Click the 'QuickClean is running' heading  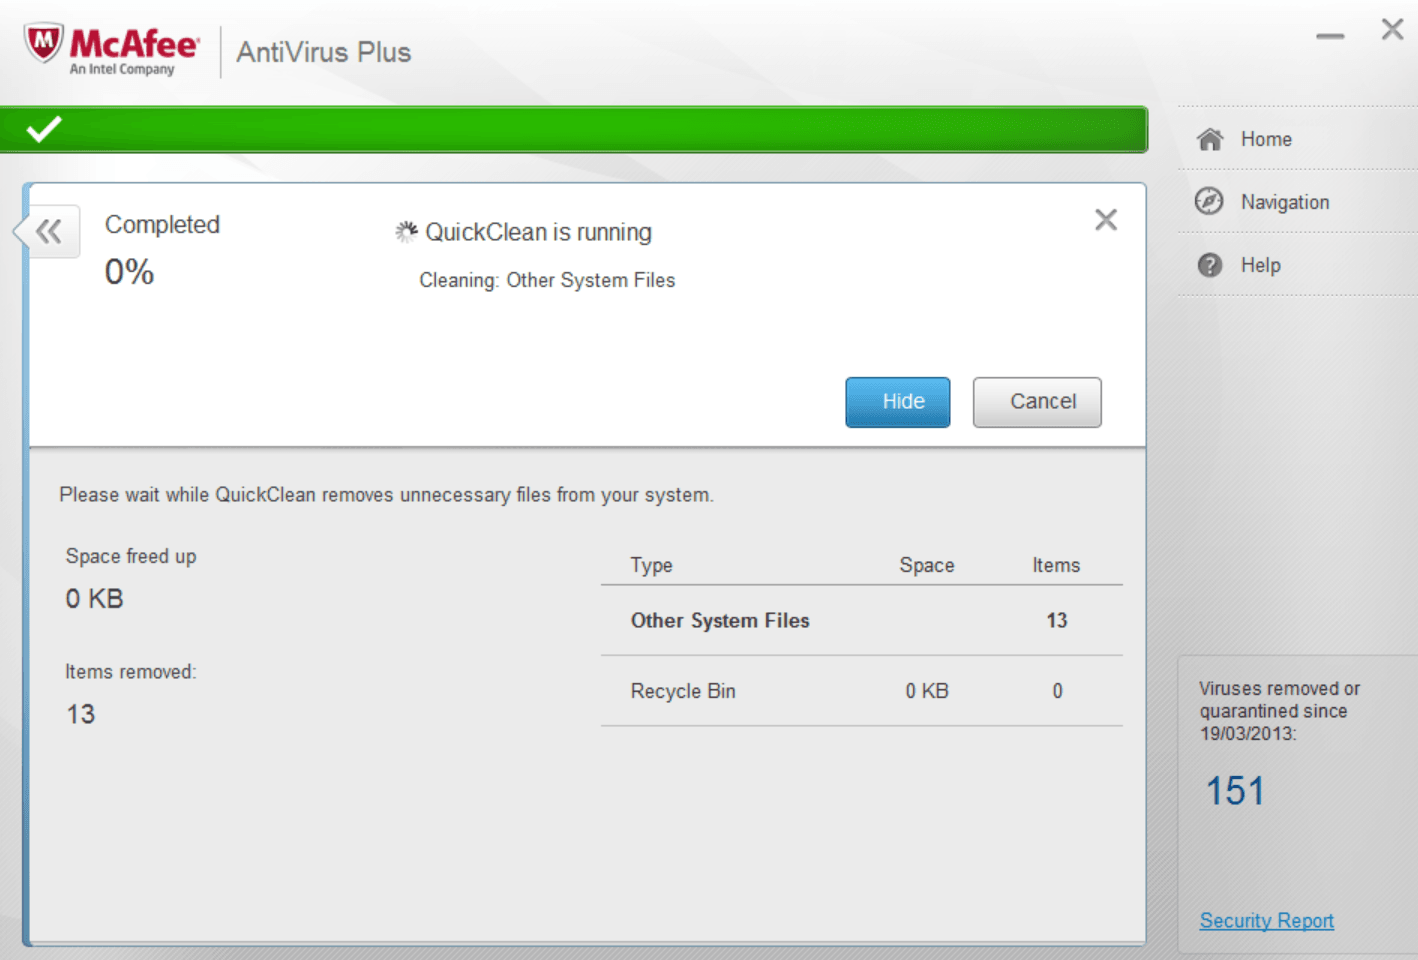click(x=538, y=232)
